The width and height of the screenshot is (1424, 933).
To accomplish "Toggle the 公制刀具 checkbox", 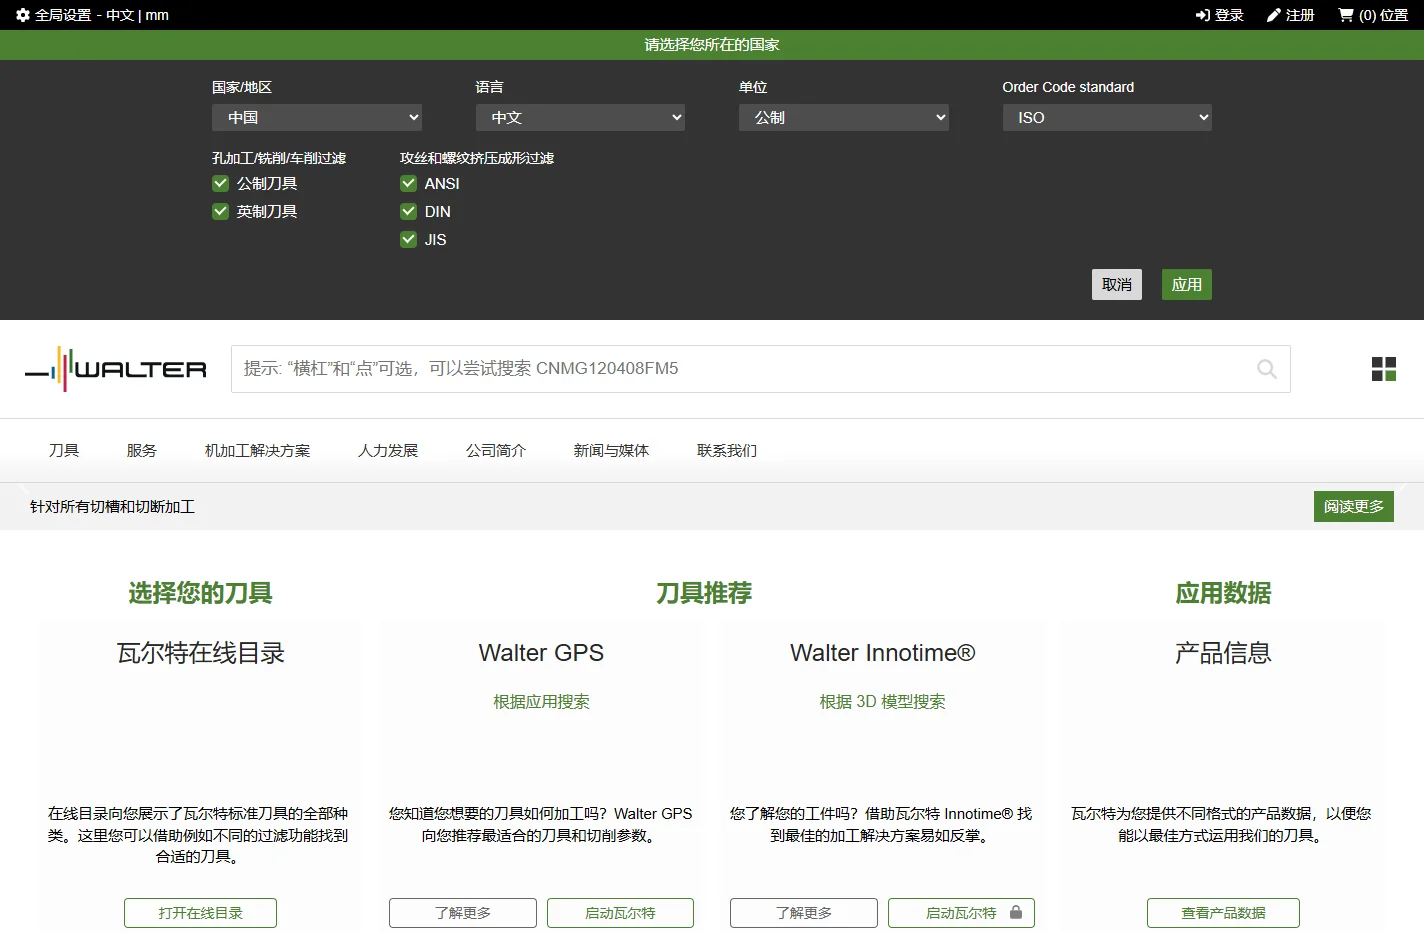I will (x=220, y=183).
